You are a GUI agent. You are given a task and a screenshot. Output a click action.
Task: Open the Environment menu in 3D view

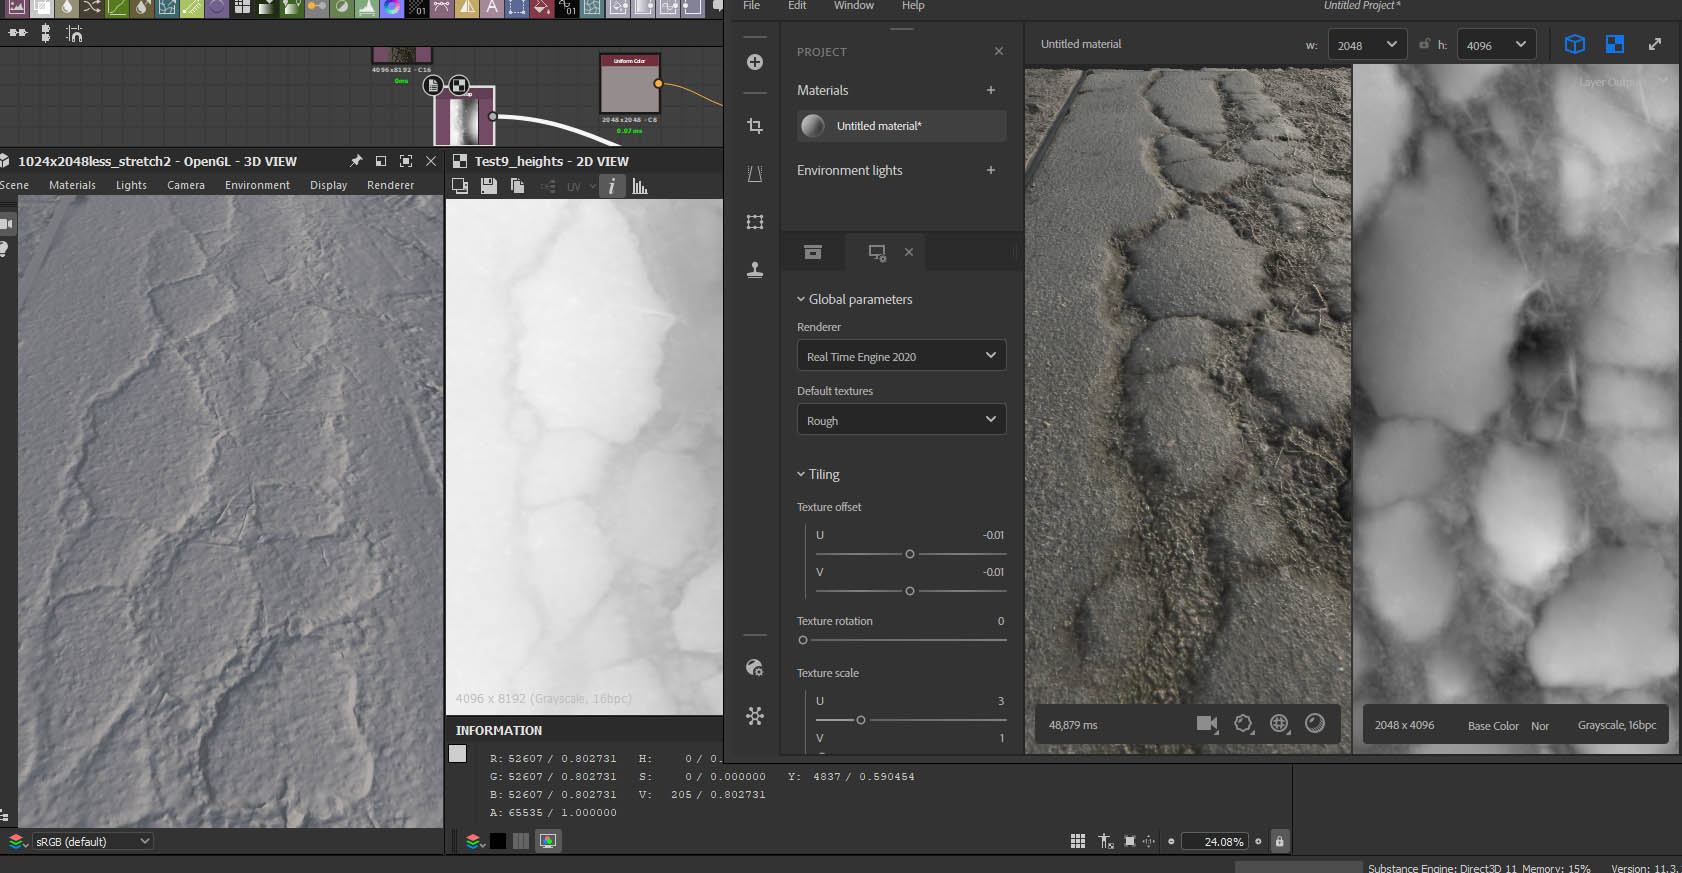pyautogui.click(x=257, y=185)
